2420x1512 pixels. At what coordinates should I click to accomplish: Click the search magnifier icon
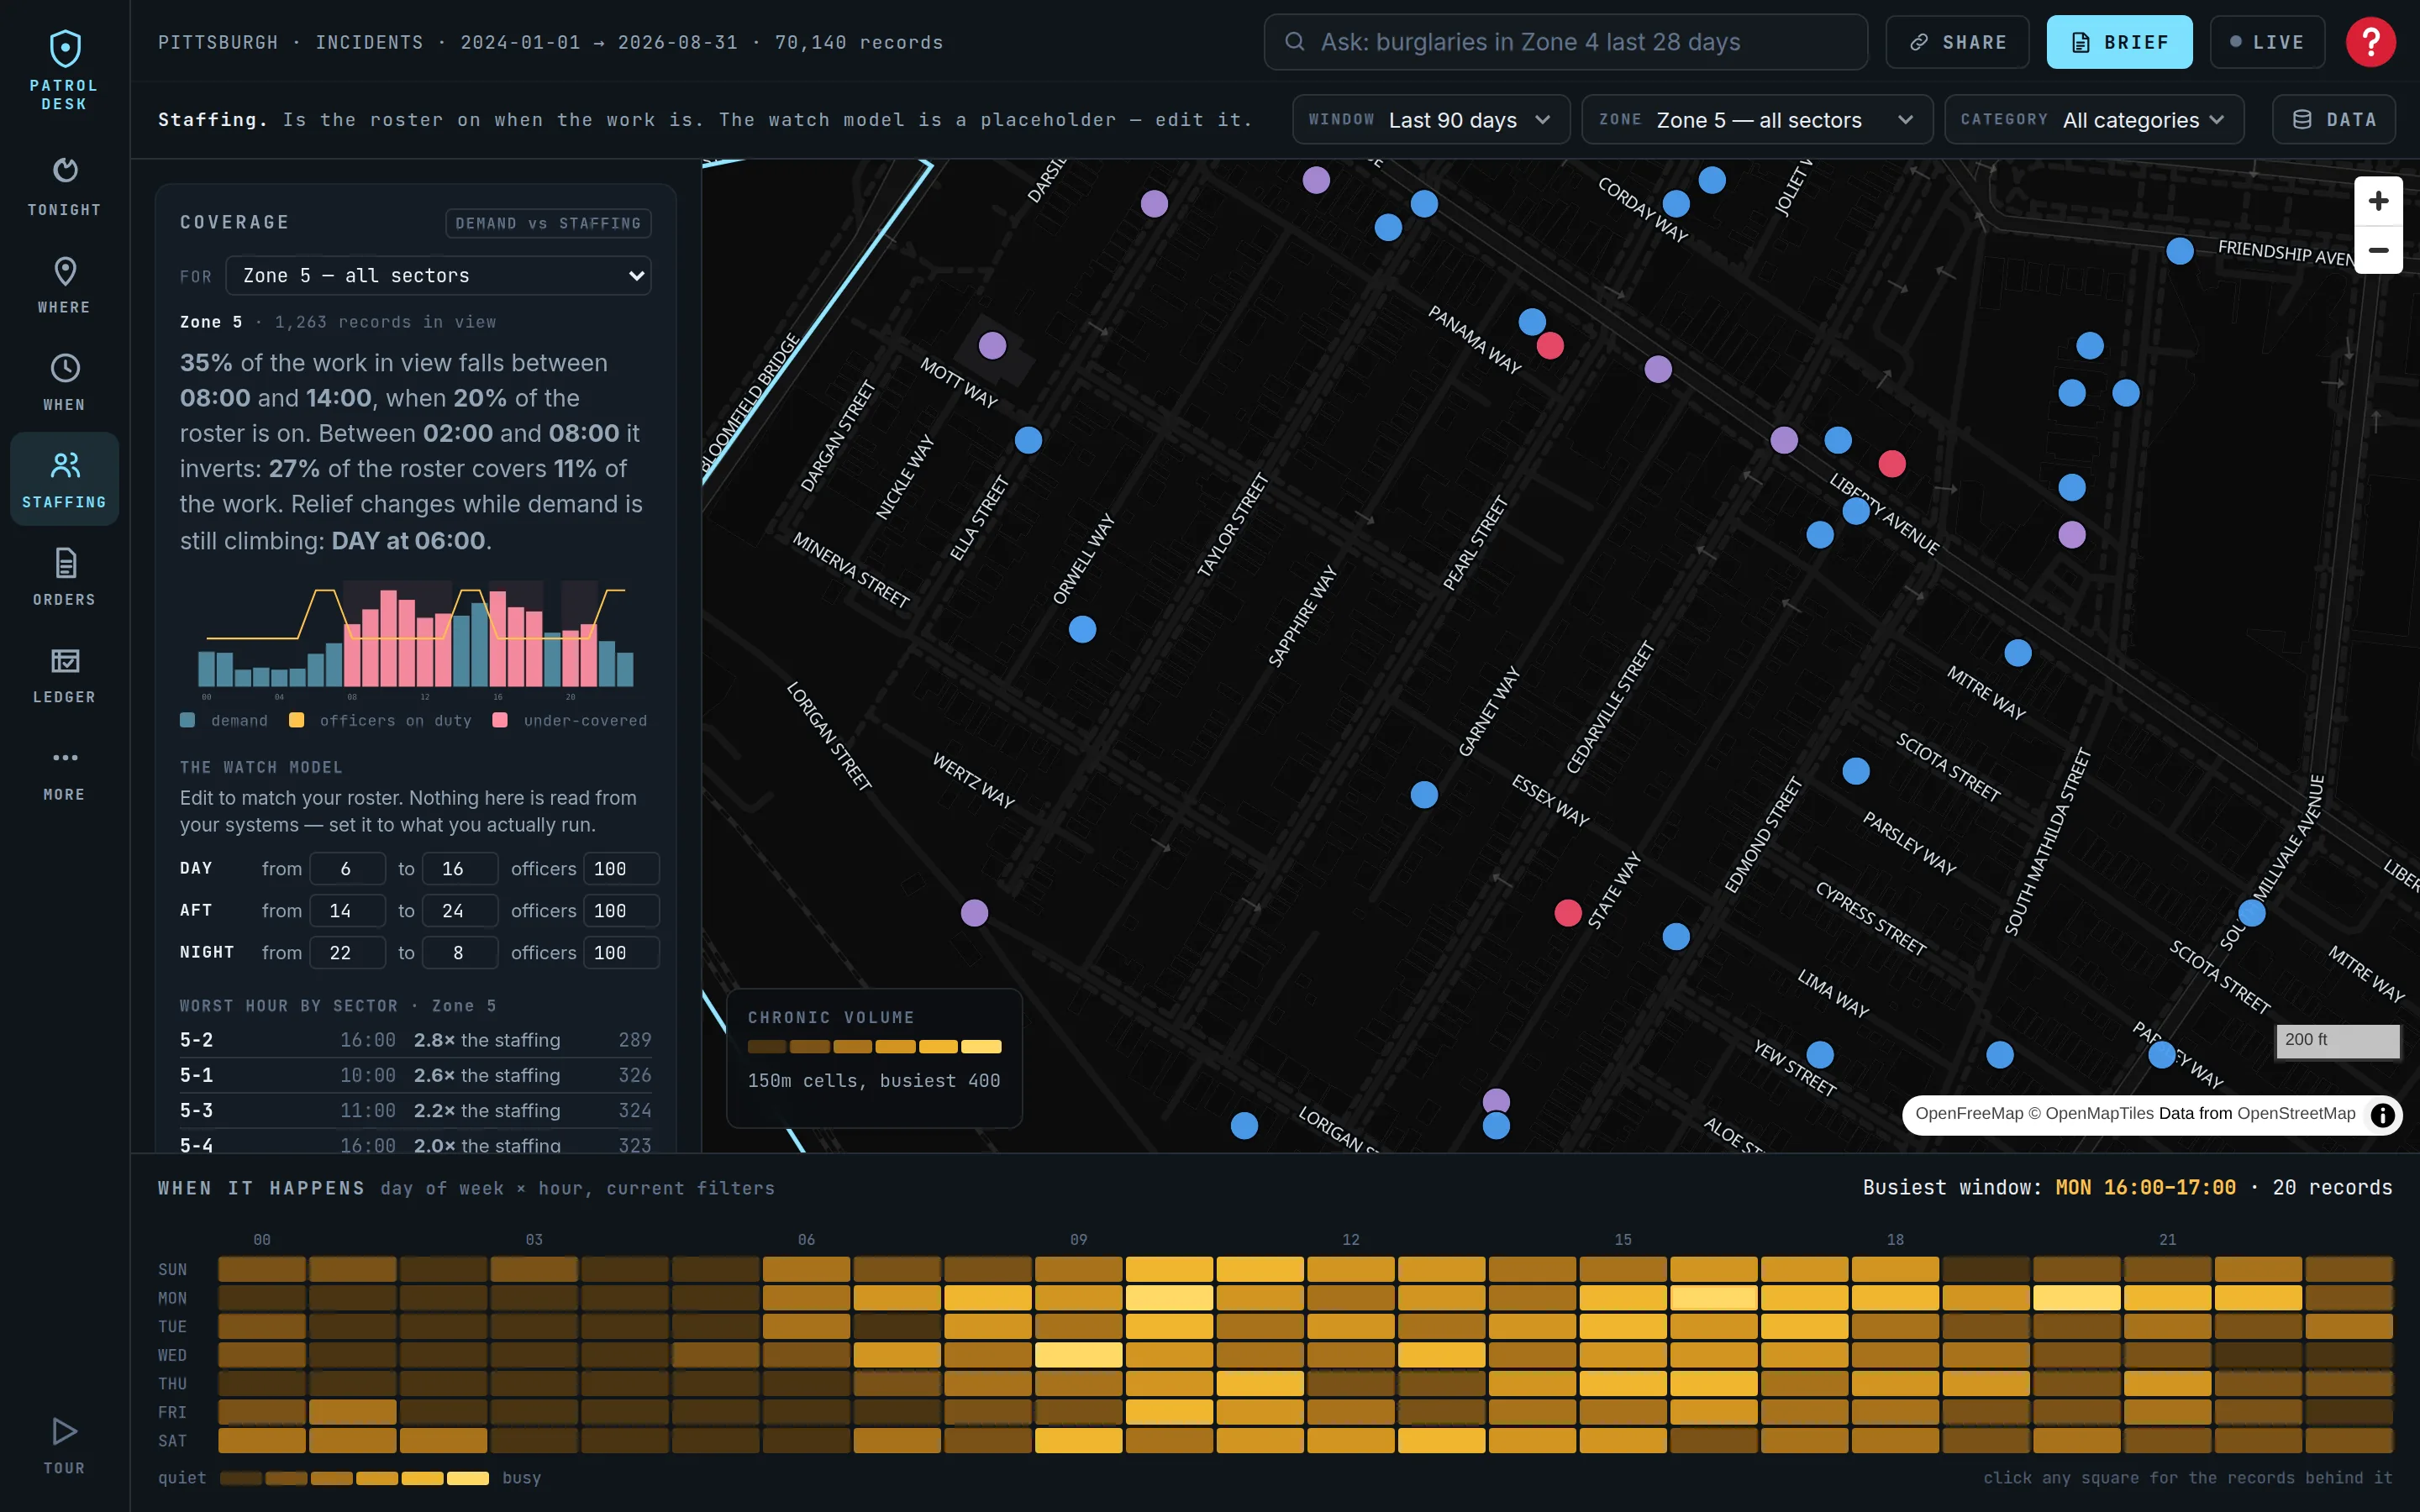pos(1294,42)
